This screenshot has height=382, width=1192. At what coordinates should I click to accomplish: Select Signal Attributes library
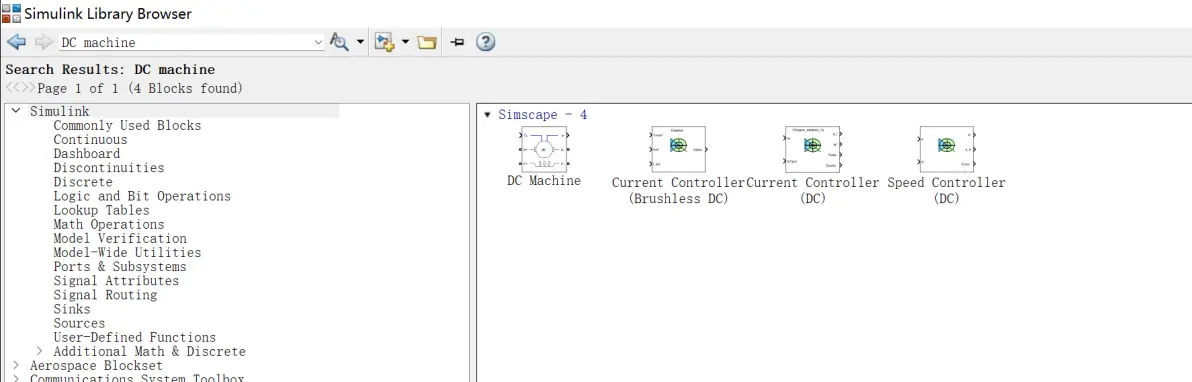click(x=116, y=281)
